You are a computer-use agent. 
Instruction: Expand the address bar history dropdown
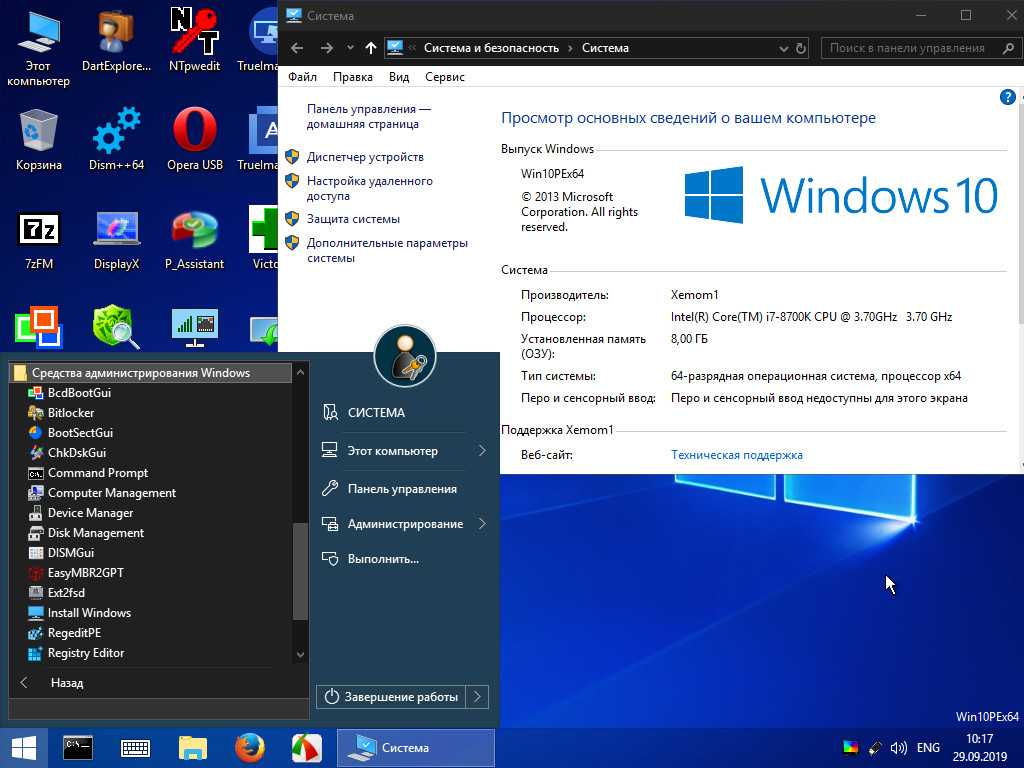tap(783, 48)
